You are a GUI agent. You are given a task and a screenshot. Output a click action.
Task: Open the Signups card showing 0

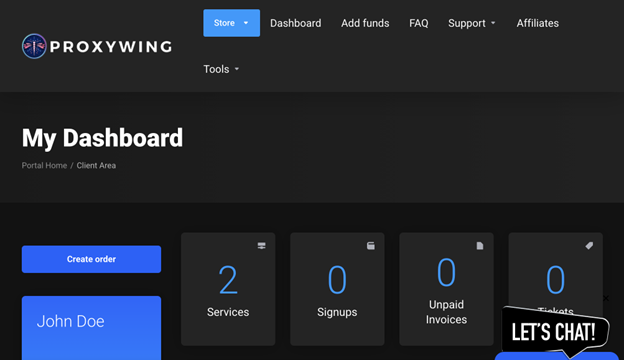337,289
